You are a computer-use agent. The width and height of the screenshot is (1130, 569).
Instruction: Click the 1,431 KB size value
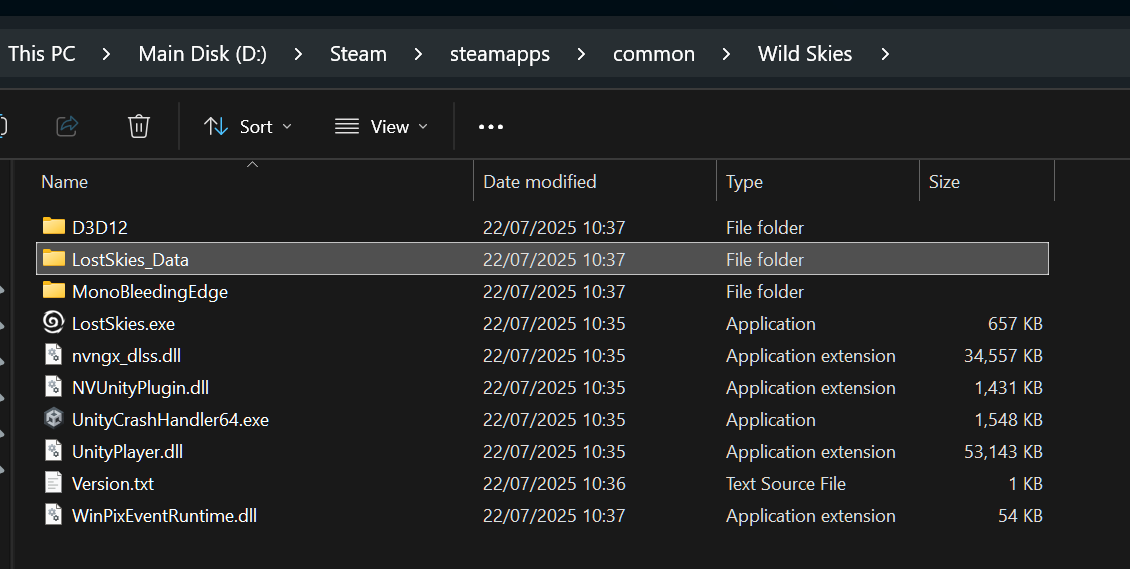pos(1008,387)
